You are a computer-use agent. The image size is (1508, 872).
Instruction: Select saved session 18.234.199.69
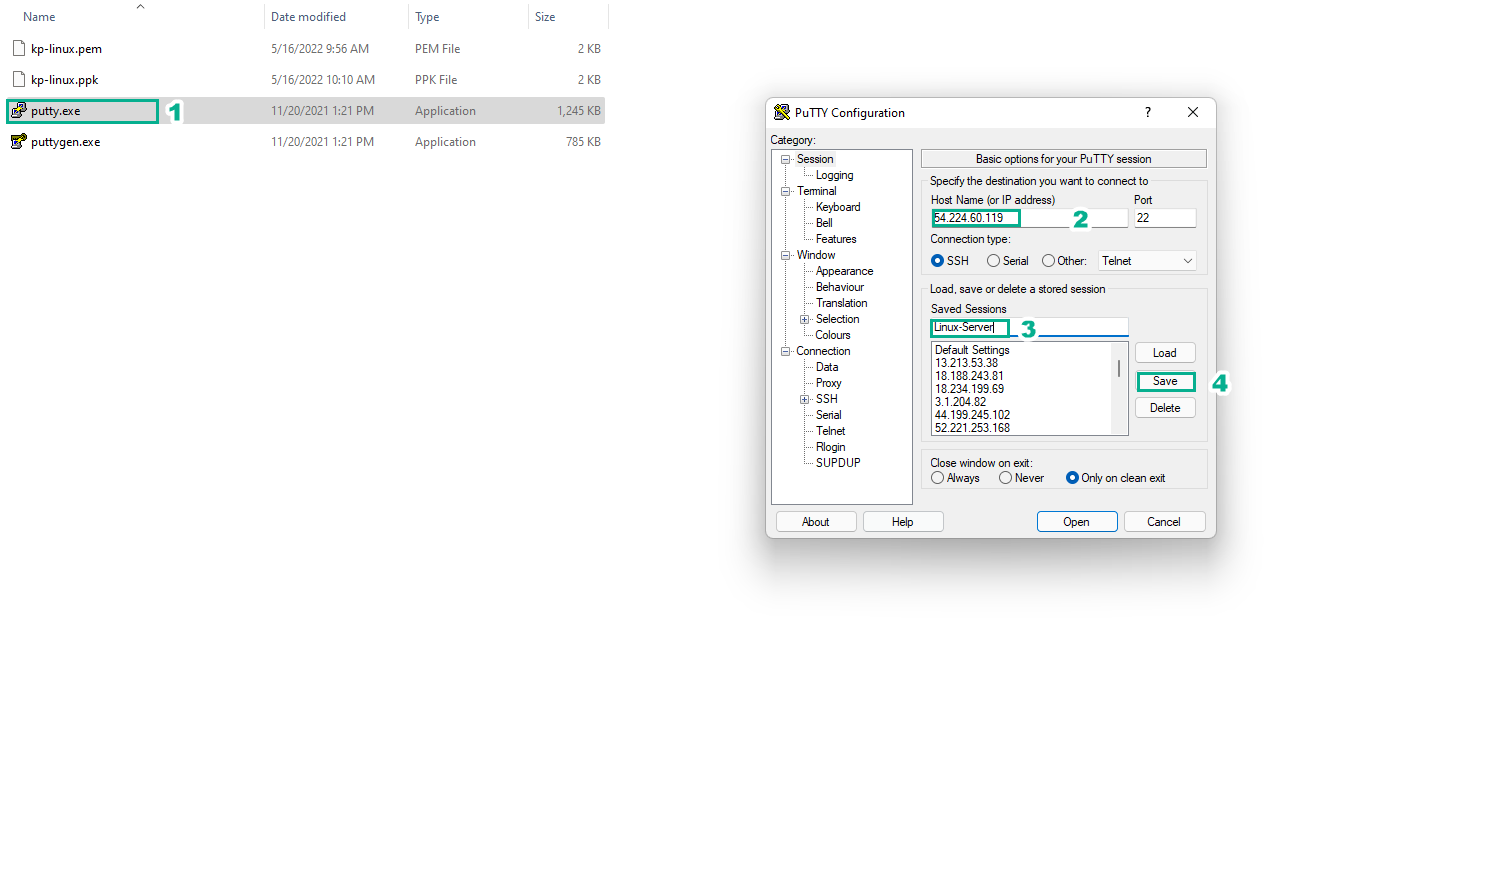tap(969, 389)
